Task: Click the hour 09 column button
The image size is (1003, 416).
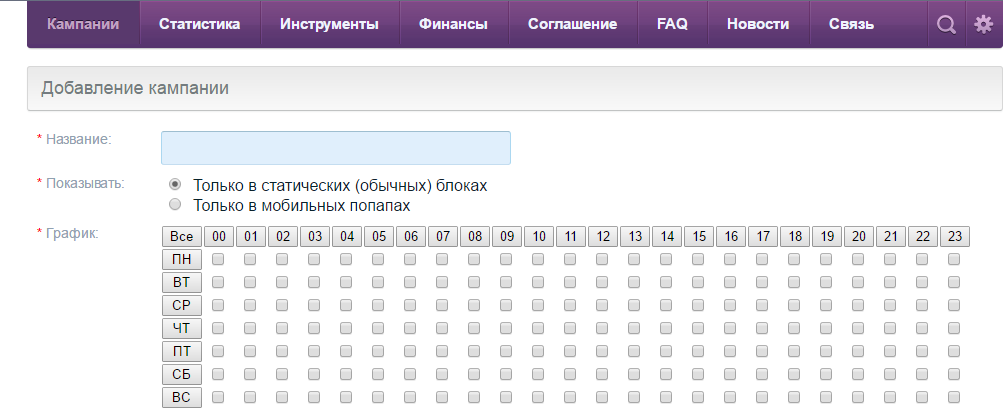Action: tap(507, 237)
